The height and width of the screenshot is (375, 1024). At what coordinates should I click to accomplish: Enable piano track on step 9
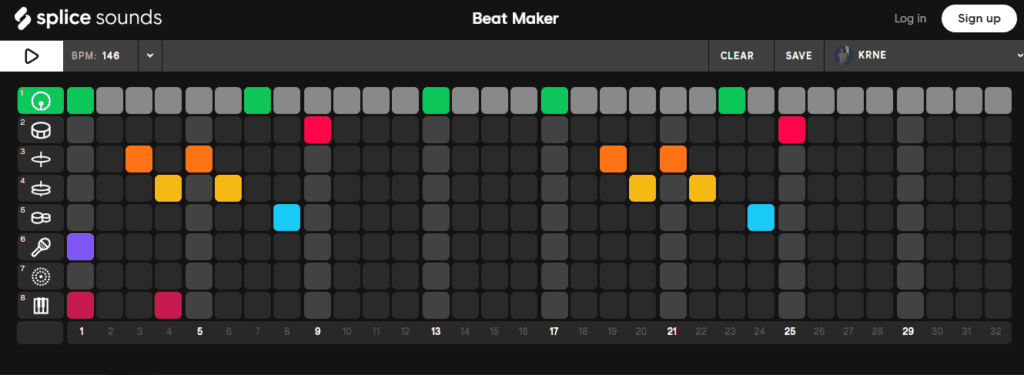[x=317, y=306]
